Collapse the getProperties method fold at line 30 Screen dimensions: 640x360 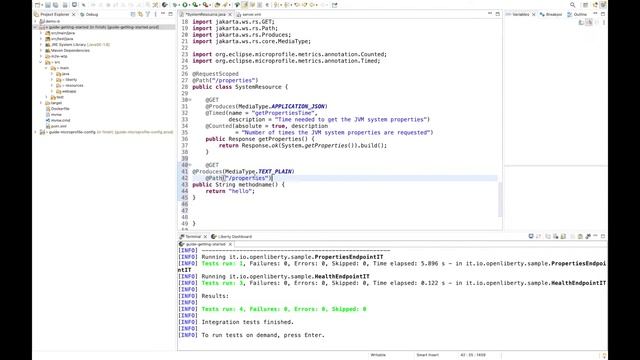190,100
